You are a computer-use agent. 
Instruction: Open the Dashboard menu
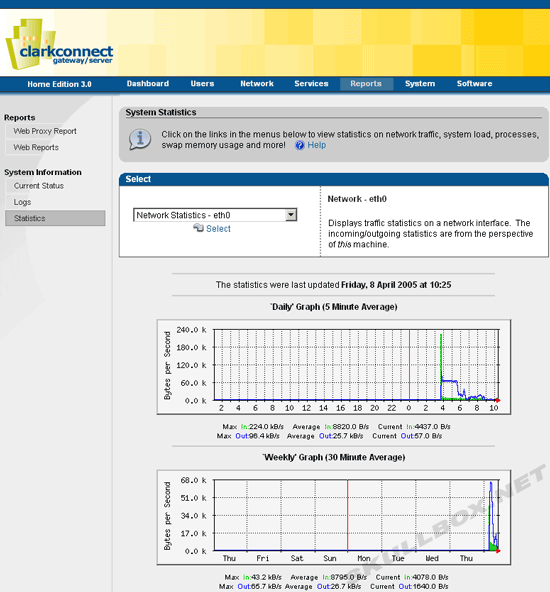point(148,84)
